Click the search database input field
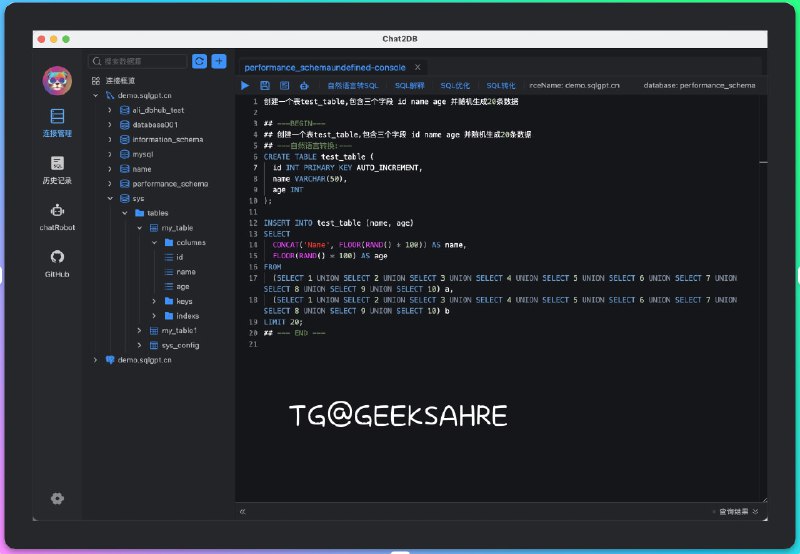The width and height of the screenshot is (800, 554). pos(145,61)
